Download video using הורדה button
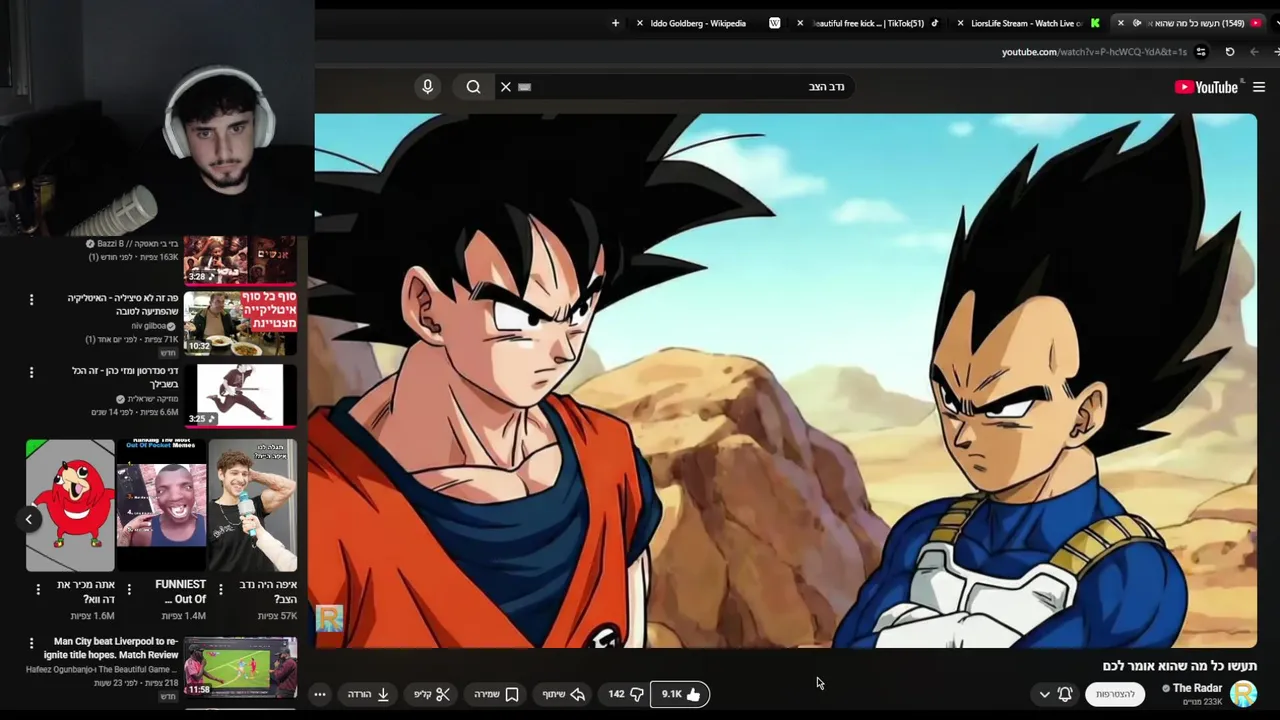Viewport: 1280px width, 720px height. pyautogui.click(x=368, y=694)
